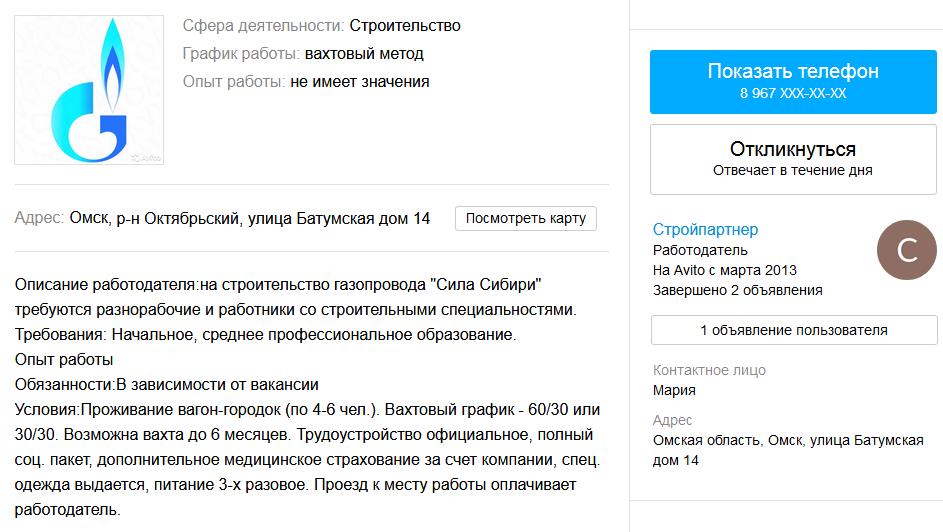The width and height of the screenshot is (943, 532).
Task: Show the map via "Посмотреть карту"
Action: coord(525,218)
